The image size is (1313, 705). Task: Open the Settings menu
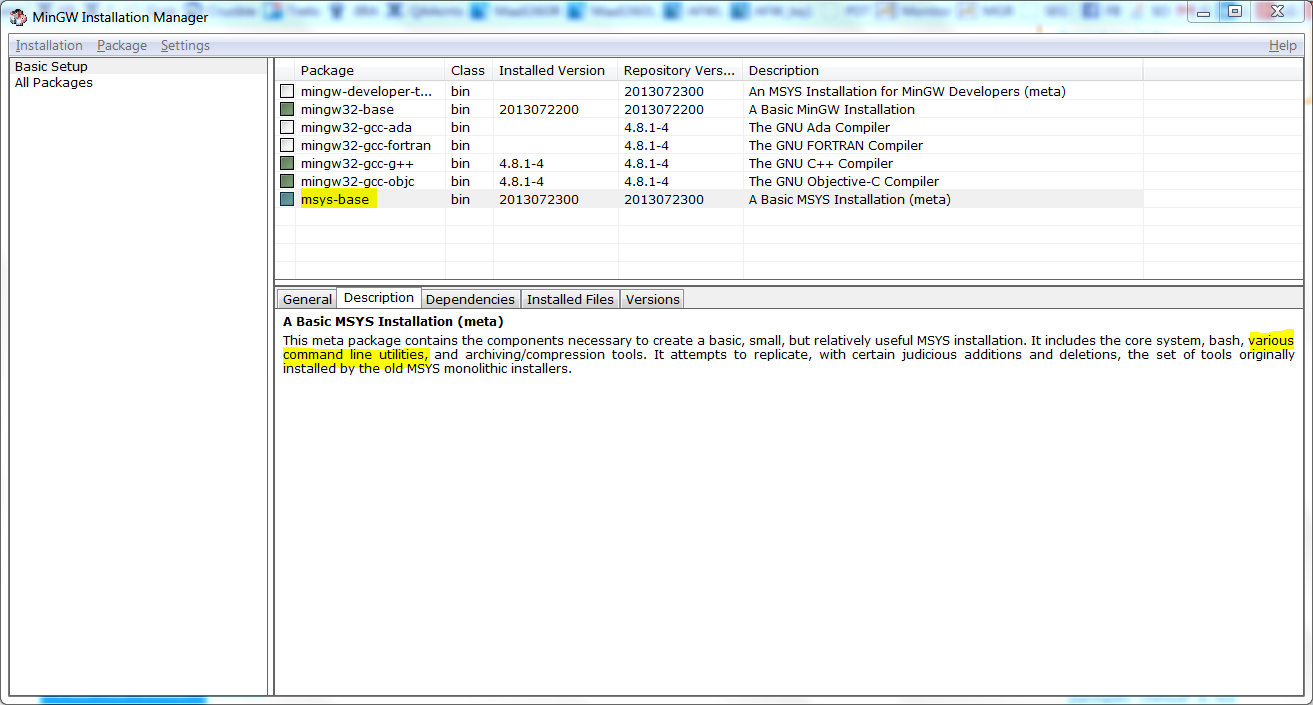coord(185,45)
